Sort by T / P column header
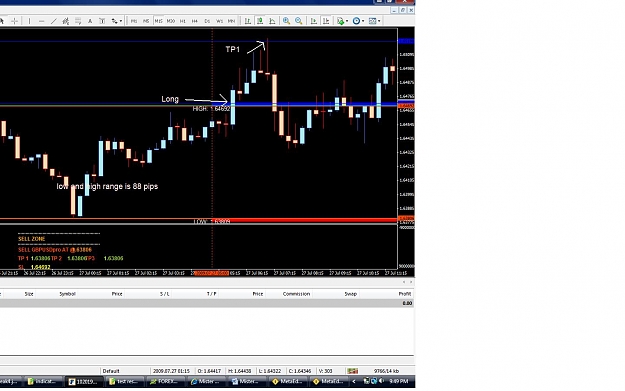 coord(212,294)
